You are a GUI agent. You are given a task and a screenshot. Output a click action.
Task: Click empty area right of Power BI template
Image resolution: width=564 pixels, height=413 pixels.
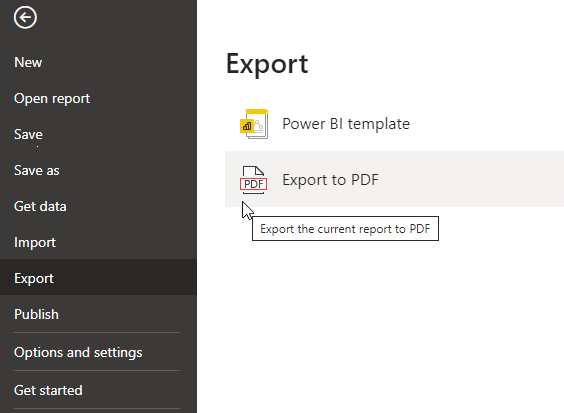(x=486, y=124)
